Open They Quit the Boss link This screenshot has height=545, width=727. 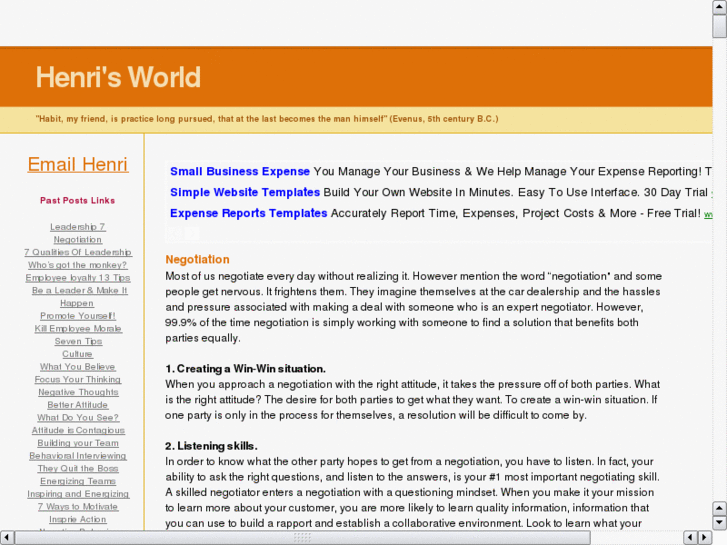pos(78,468)
